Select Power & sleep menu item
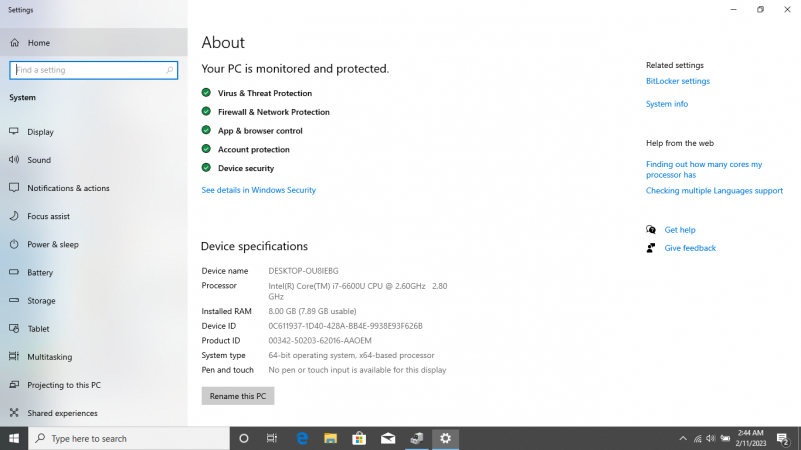Image resolution: width=801 pixels, height=450 pixels. coord(93,244)
